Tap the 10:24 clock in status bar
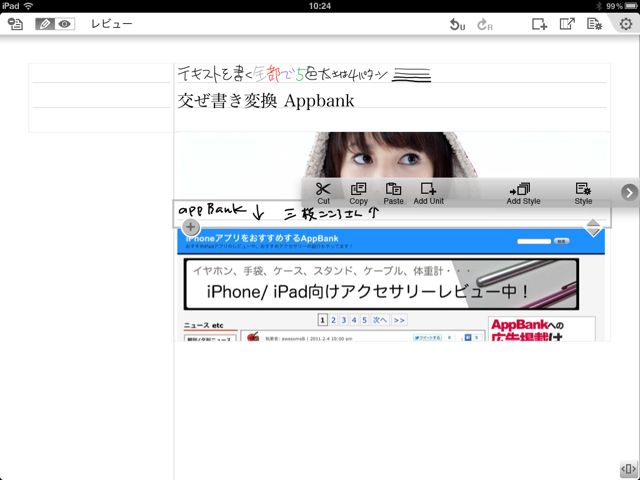 [320, 6]
